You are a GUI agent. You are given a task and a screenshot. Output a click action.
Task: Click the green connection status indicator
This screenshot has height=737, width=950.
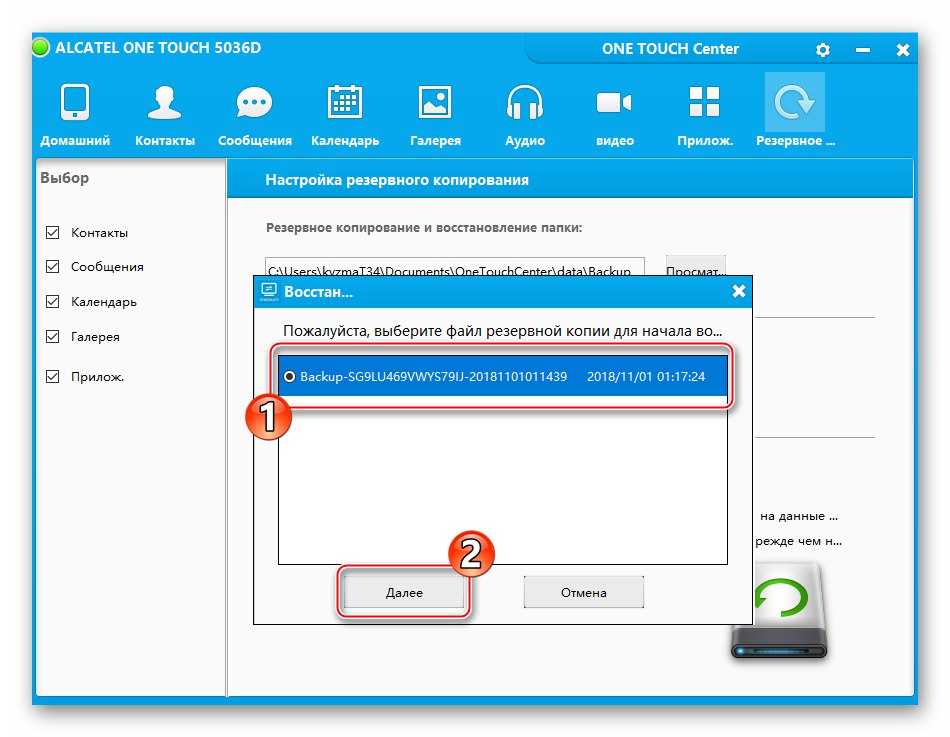pyautogui.click(x=41, y=47)
